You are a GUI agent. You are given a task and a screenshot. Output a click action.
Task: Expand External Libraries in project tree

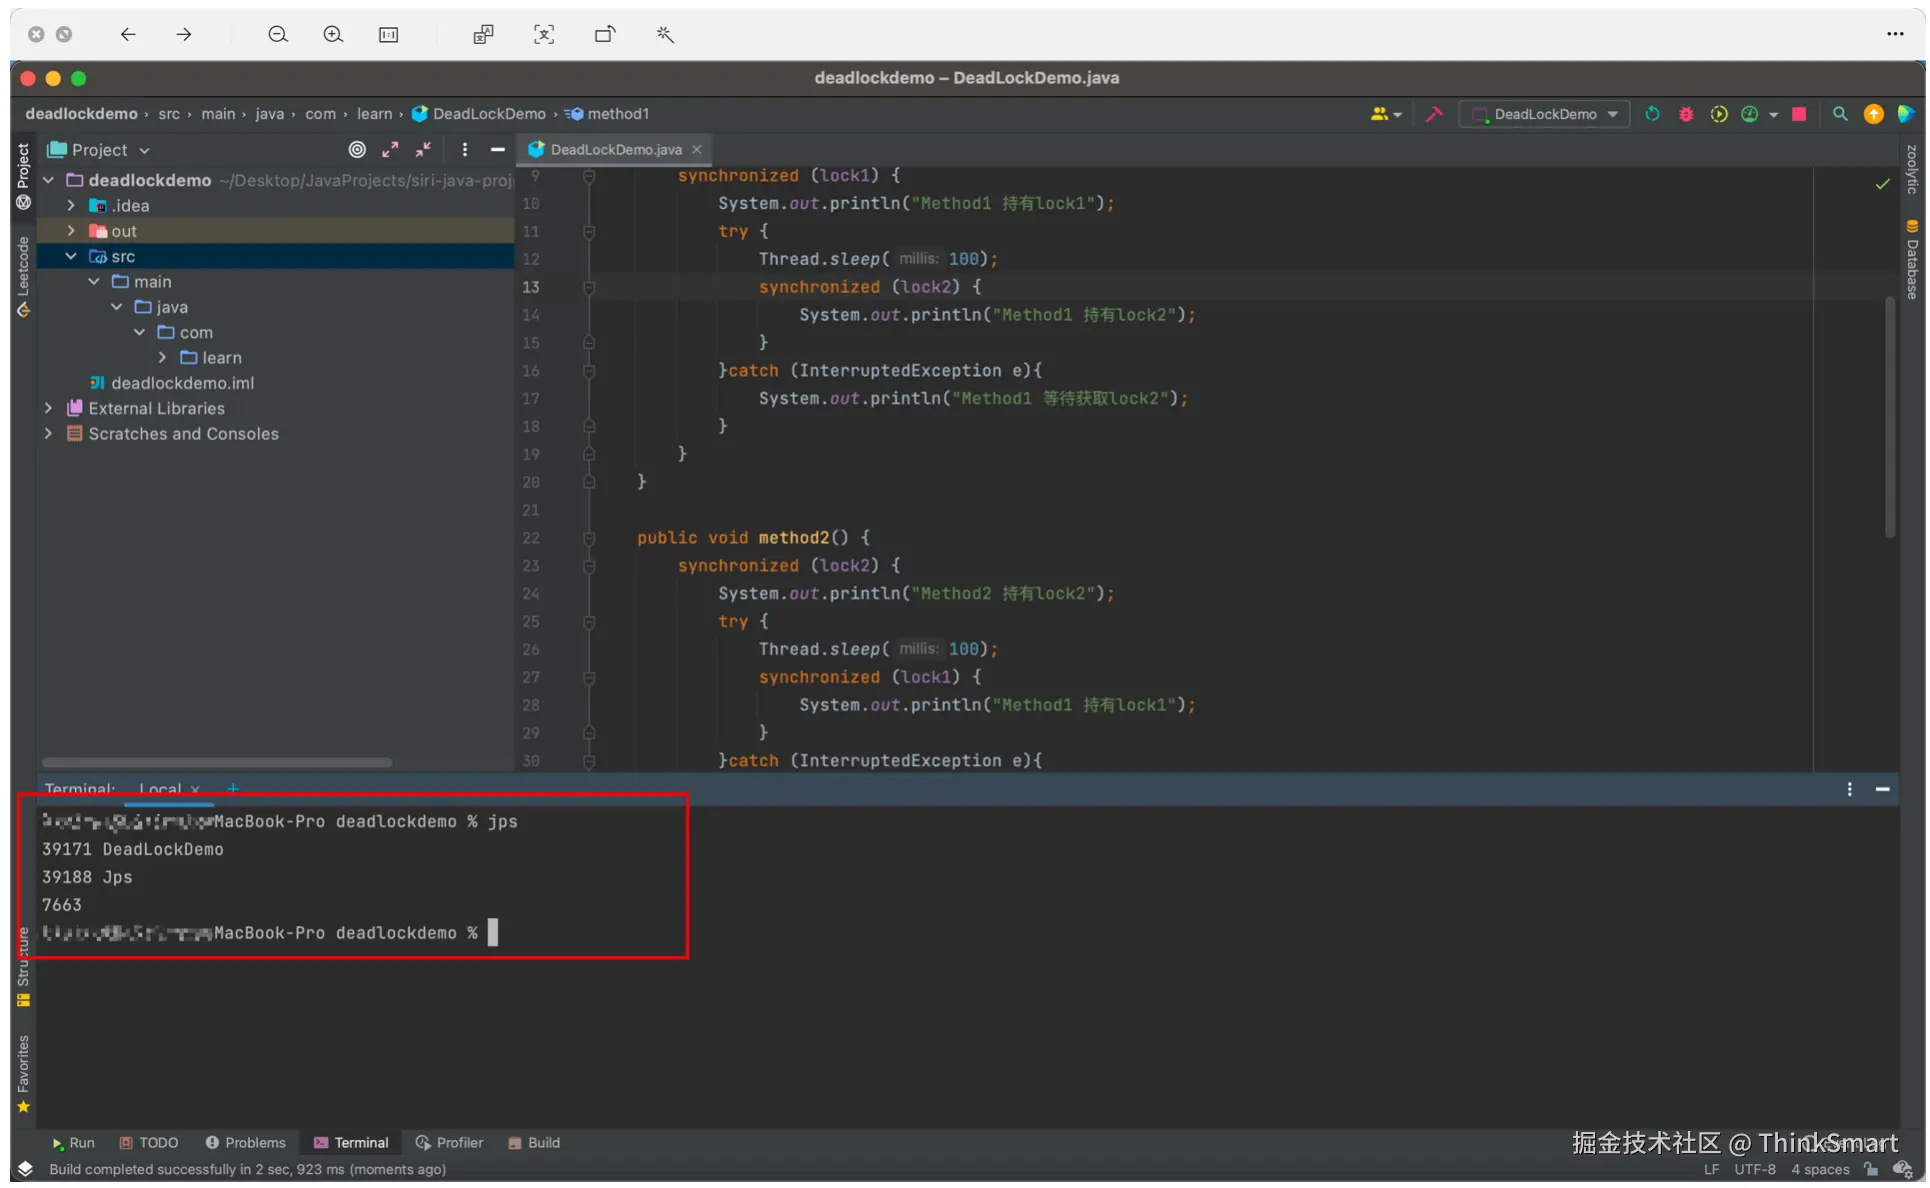(48, 408)
